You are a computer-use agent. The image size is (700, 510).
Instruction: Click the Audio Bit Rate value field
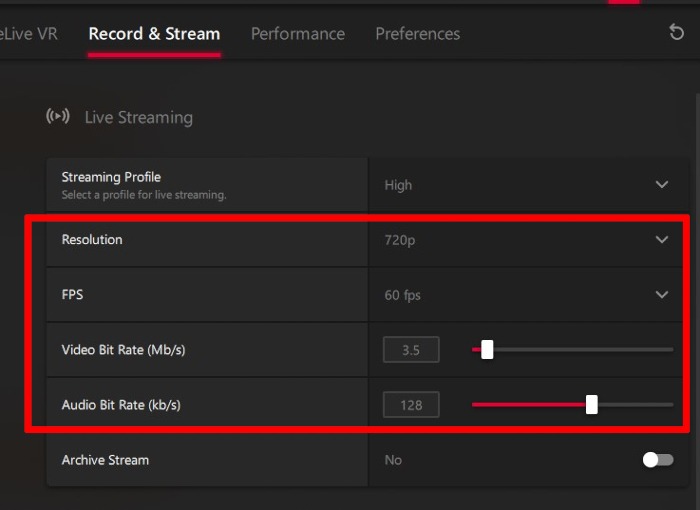[411, 405]
